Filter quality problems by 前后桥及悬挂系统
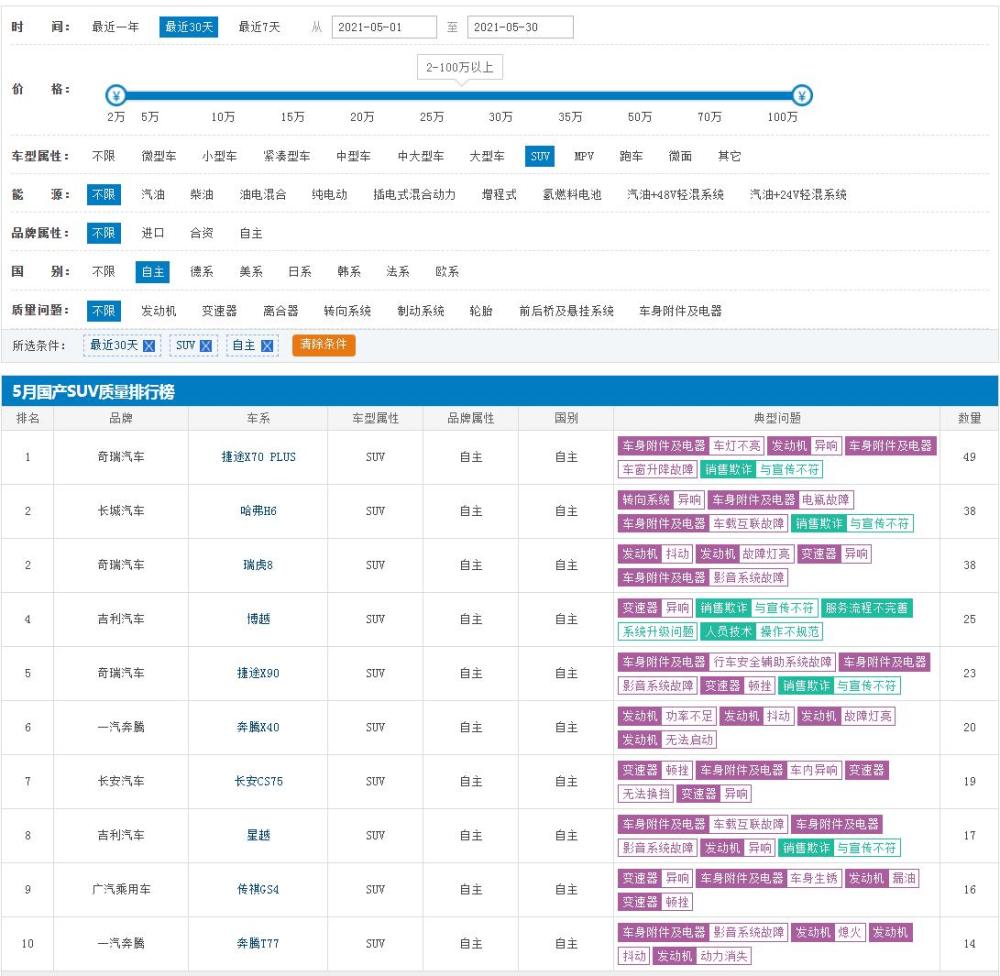This screenshot has width=1000, height=976. click(566, 311)
